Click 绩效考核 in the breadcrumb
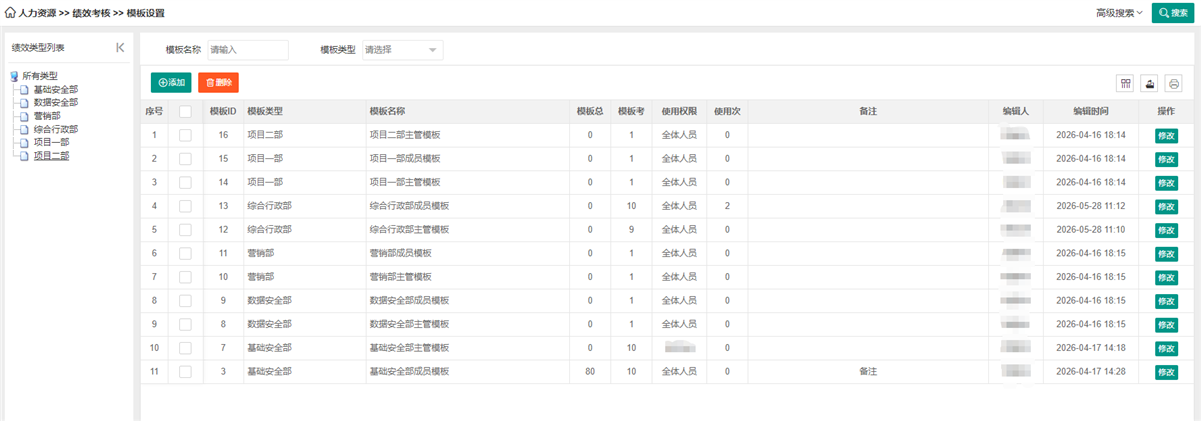The width and height of the screenshot is (1201, 421). 92,13
